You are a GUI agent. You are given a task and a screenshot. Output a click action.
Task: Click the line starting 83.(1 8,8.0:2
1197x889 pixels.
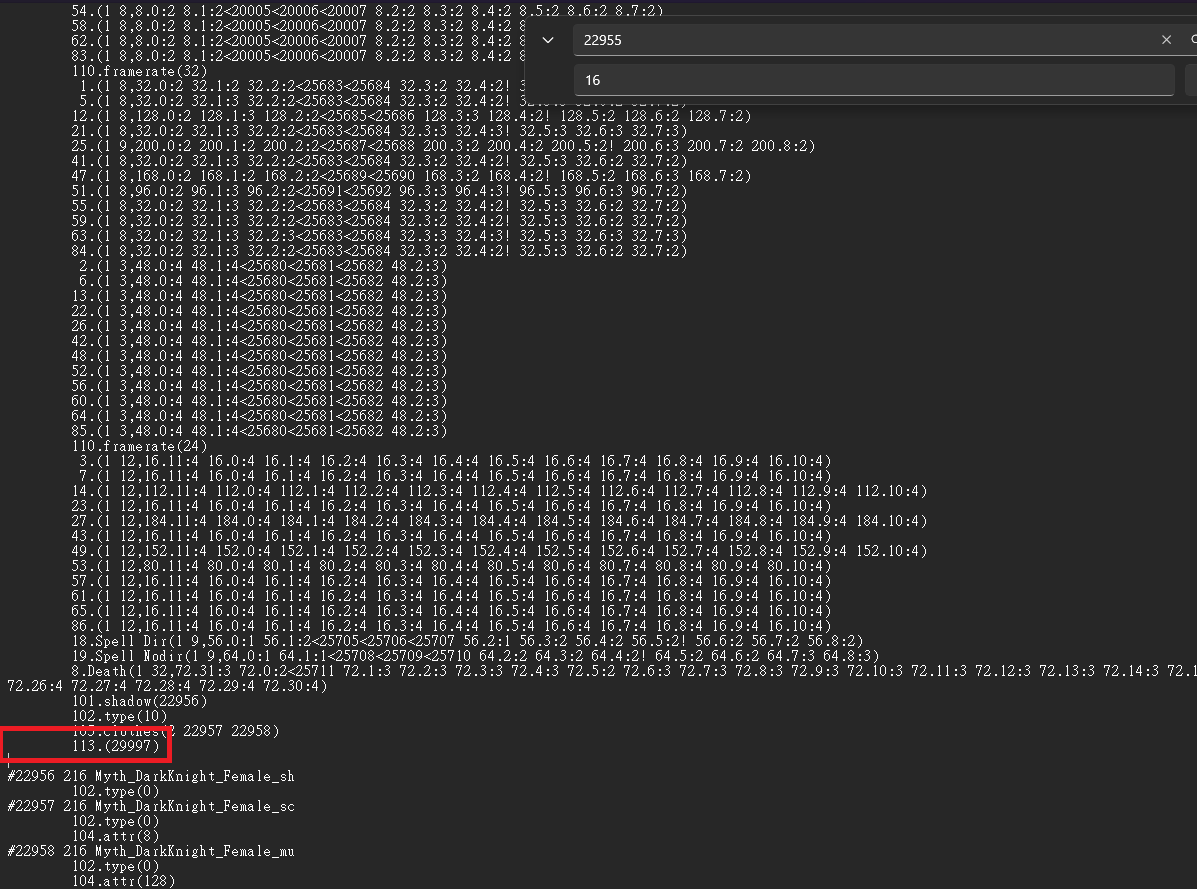click(x=298, y=56)
